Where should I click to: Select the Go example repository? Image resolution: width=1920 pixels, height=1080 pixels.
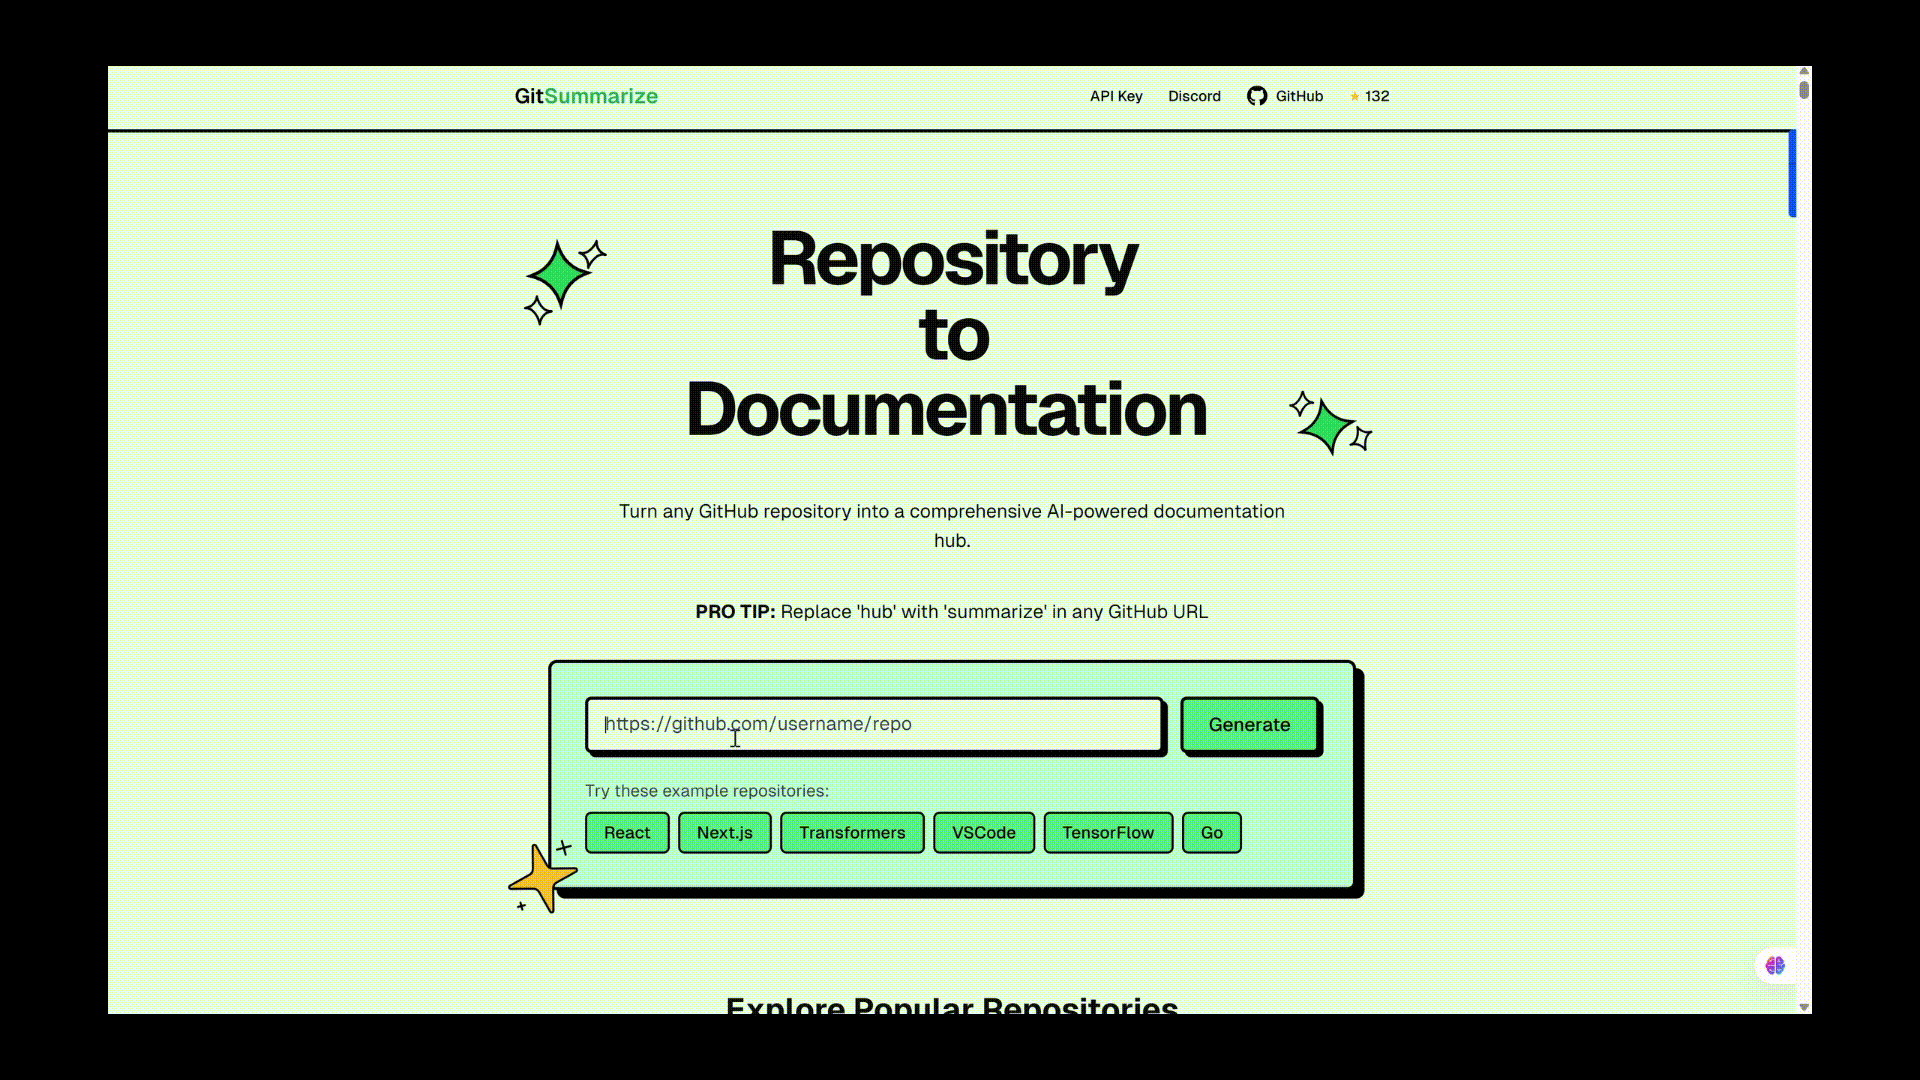coord(1211,832)
